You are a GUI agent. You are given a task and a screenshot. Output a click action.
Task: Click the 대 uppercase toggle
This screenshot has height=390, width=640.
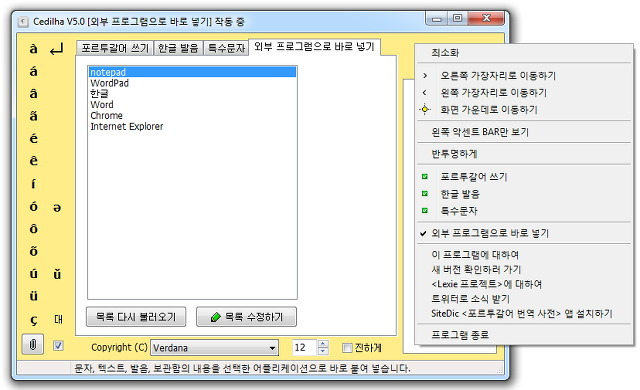tap(58, 319)
